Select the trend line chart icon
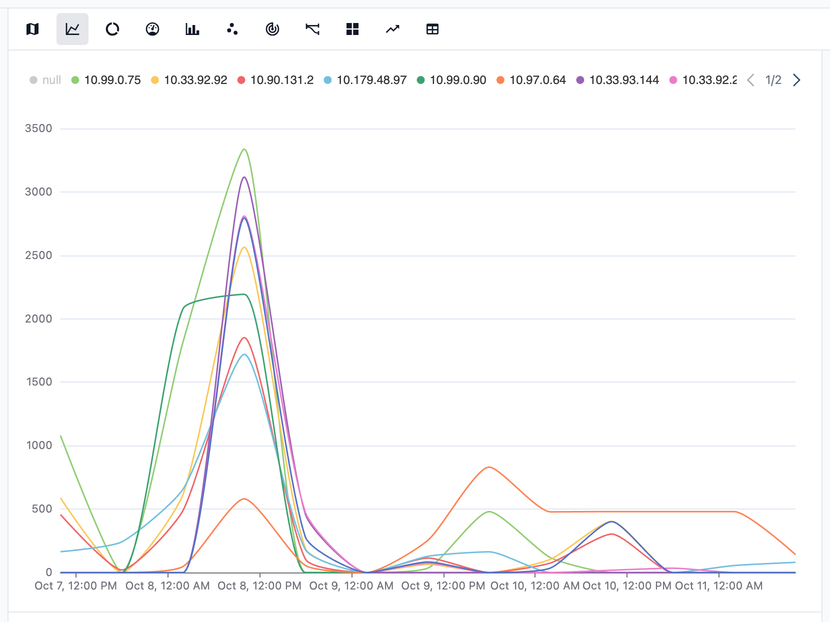This screenshot has width=830, height=622. click(x=392, y=29)
